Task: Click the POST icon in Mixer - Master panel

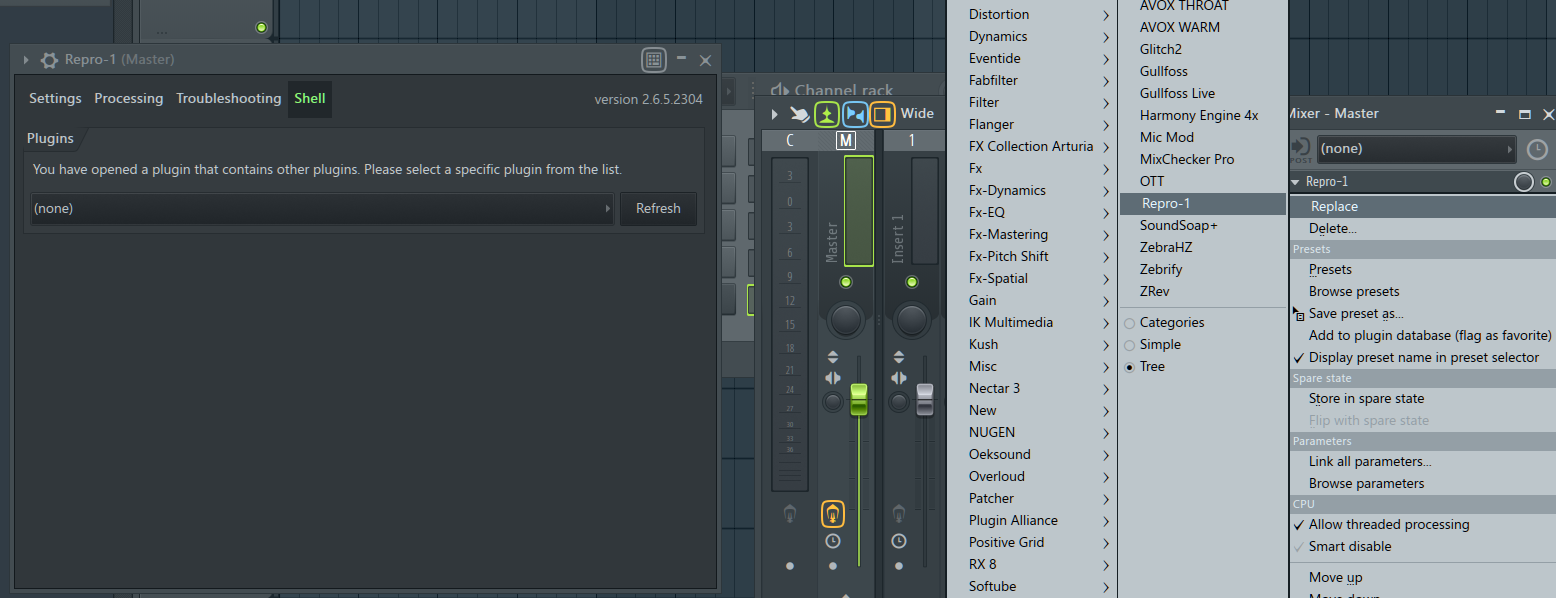Action: [x=1300, y=149]
